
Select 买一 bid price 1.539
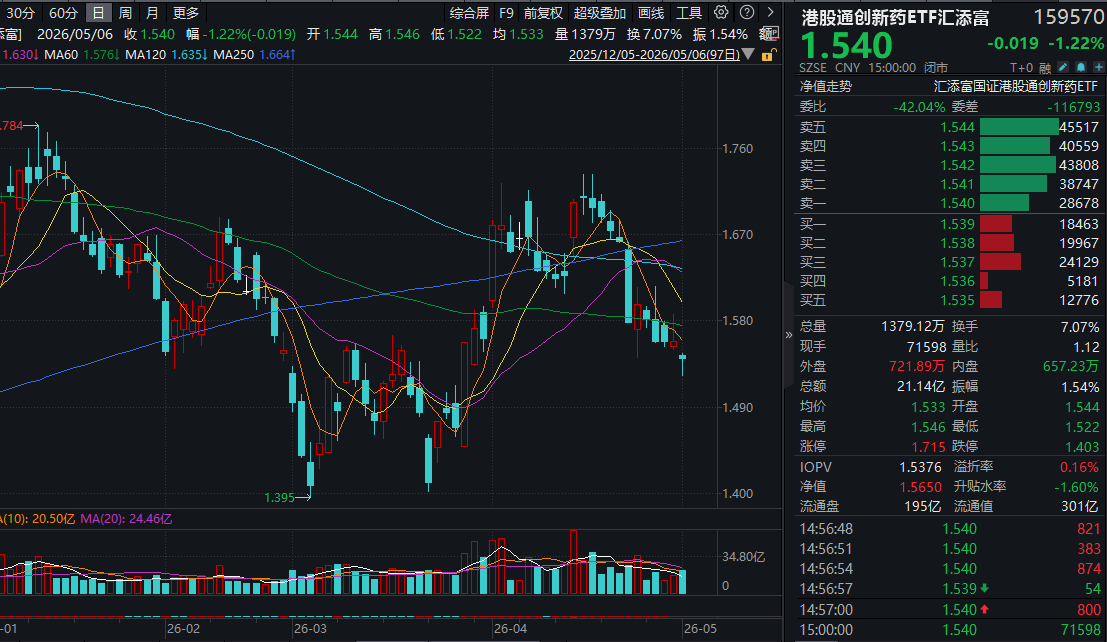957,224
